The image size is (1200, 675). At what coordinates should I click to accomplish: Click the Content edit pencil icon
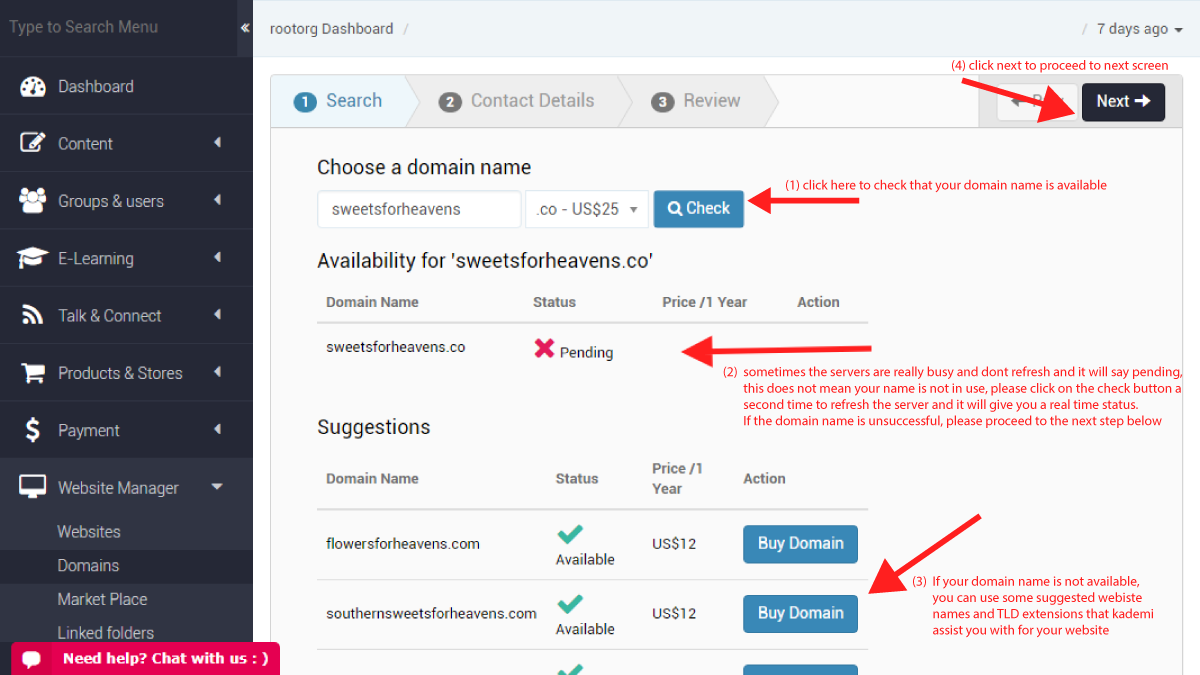pos(33,143)
